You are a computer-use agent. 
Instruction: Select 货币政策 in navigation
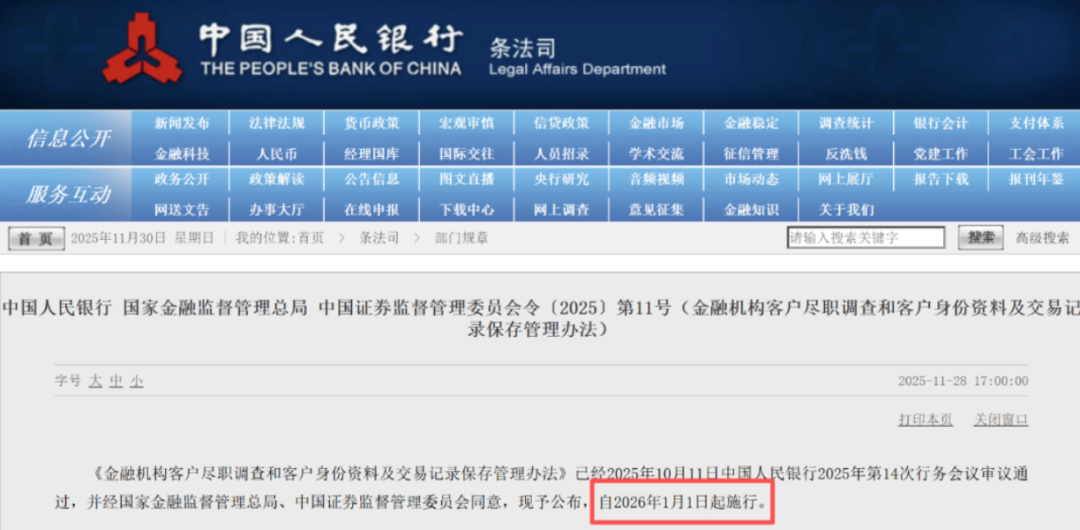pos(372,124)
